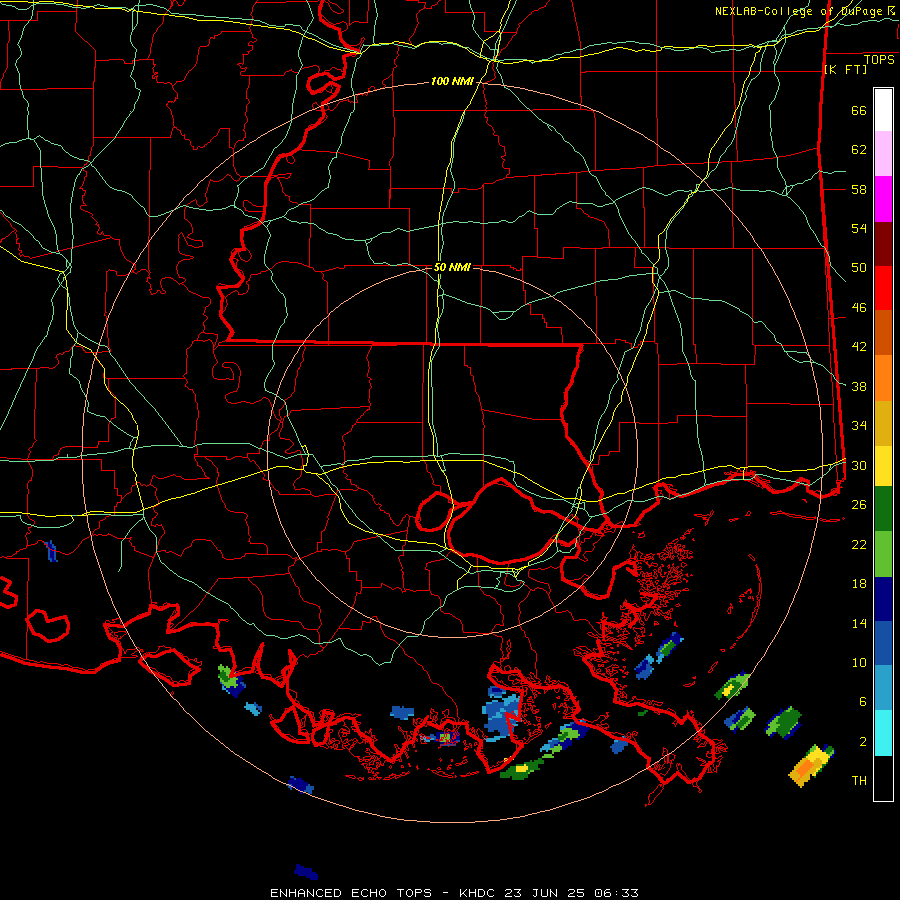Click the "58" legend value
The width and height of the screenshot is (900, 900).
(859, 189)
